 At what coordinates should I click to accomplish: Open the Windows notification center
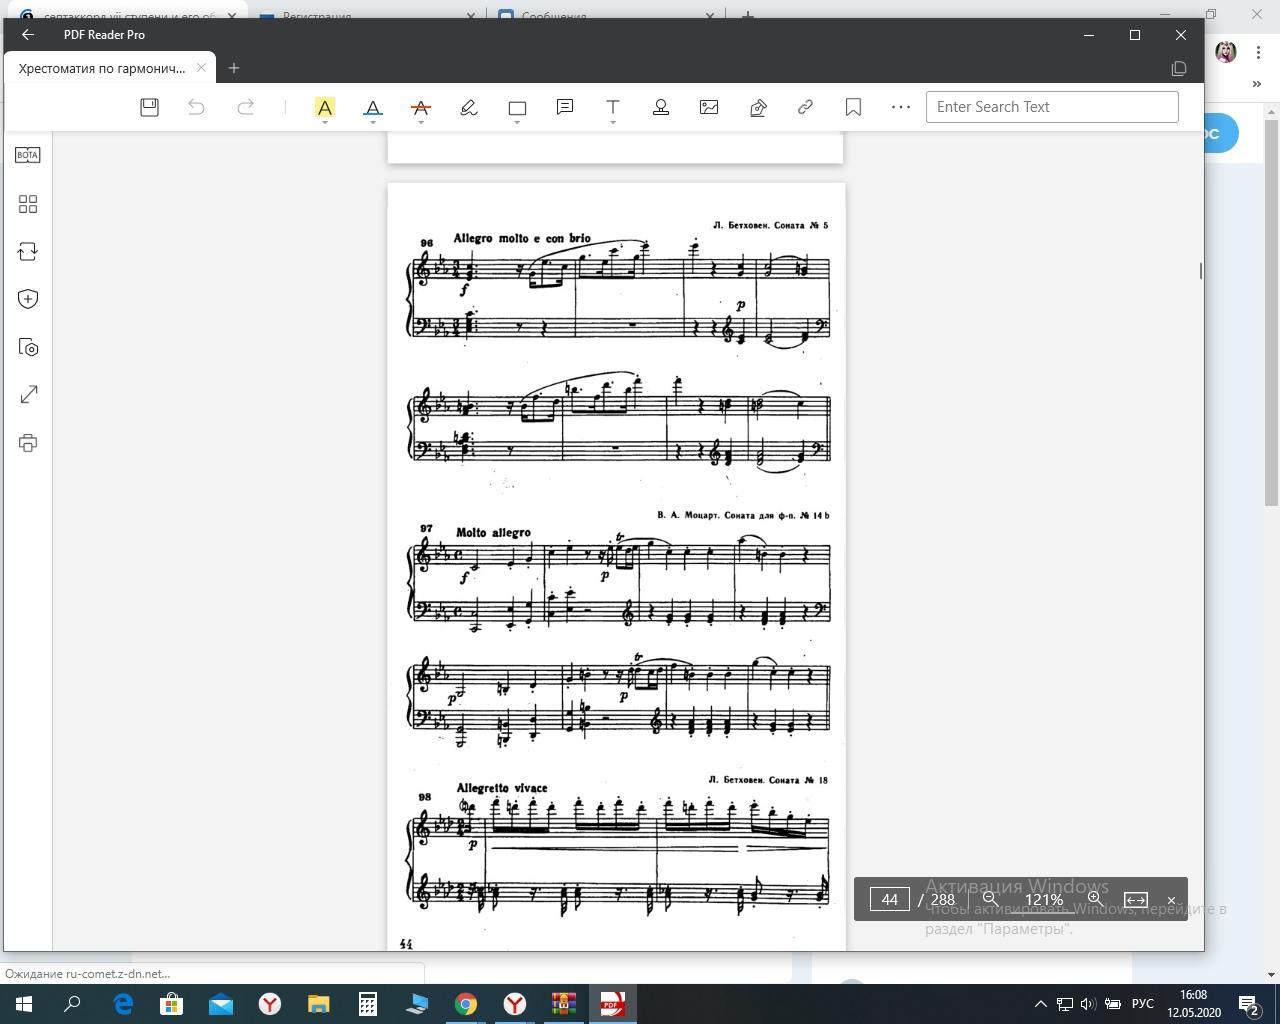tap(1250, 1004)
